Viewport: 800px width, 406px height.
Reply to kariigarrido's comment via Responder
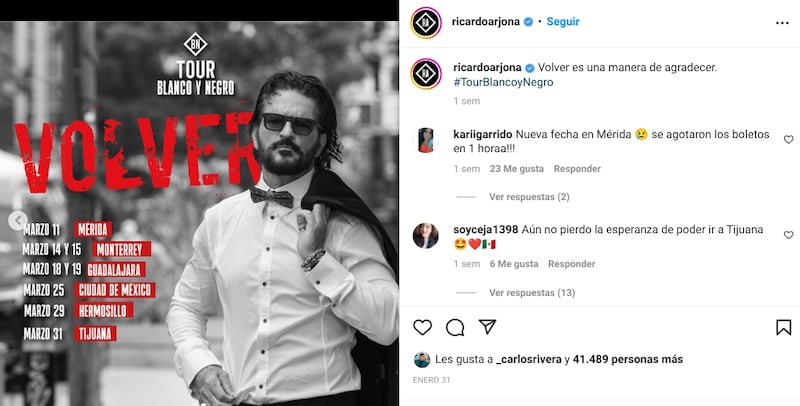pos(577,169)
